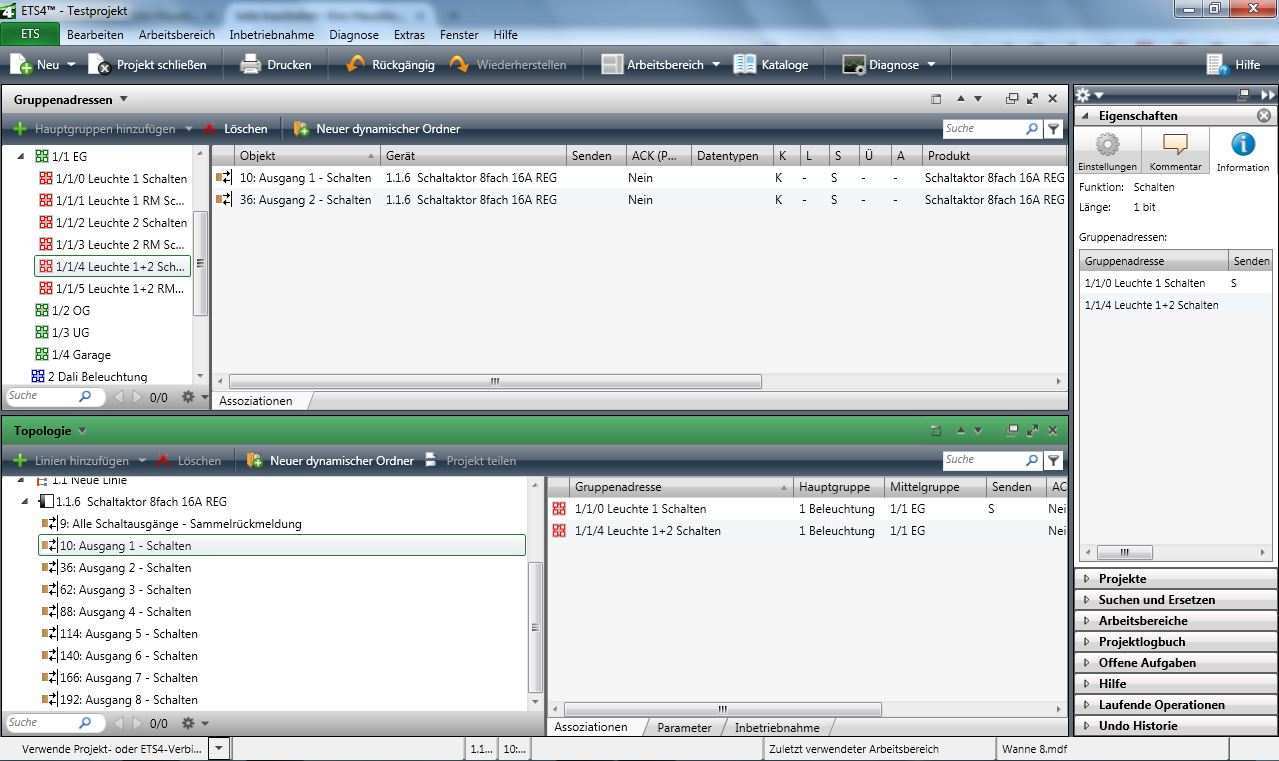1279x761 pixels.
Task: Click Projekt schließen toolbar icon
Action: (100, 65)
